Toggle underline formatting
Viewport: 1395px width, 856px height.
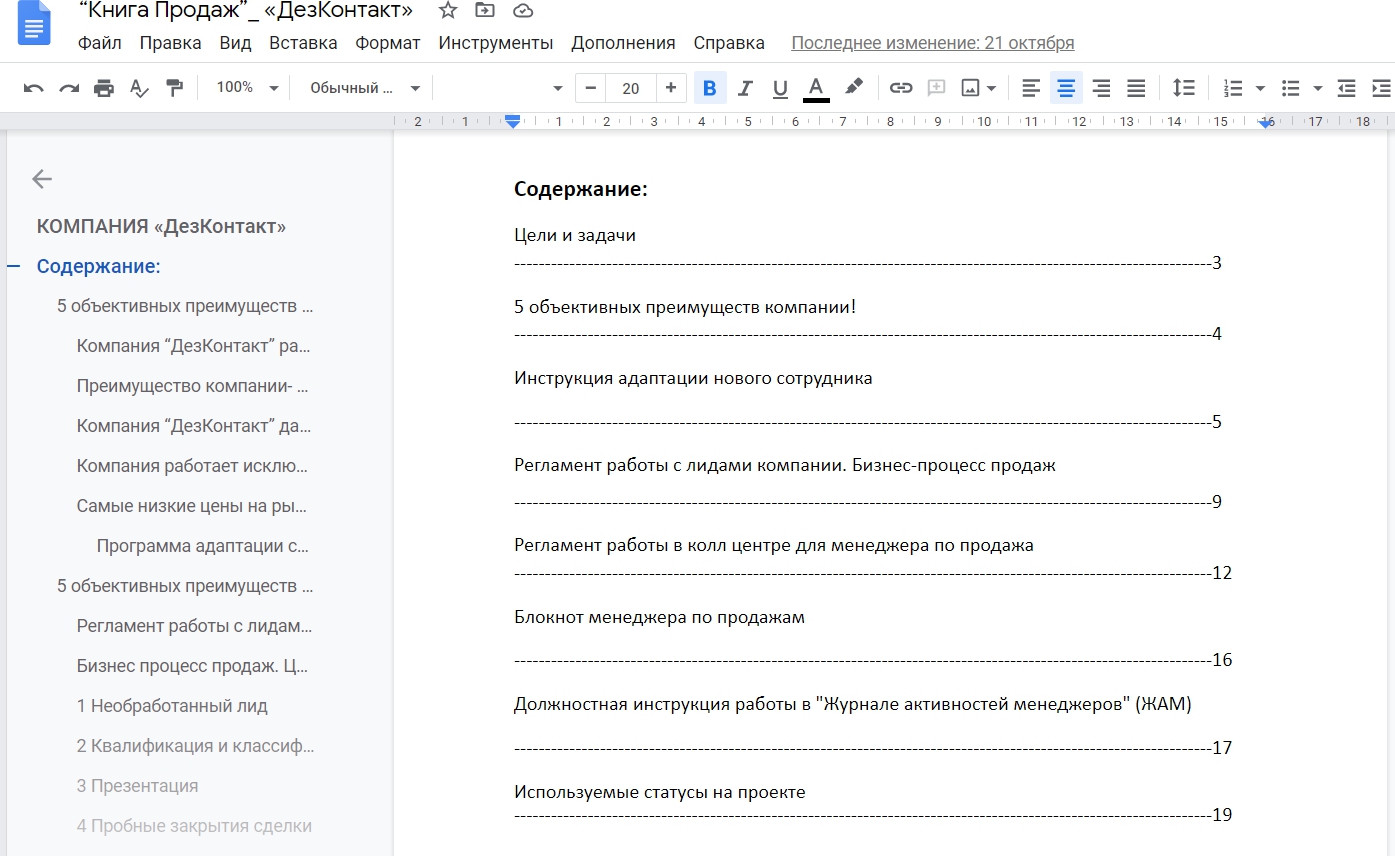pyautogui.click(x=780, y=88)
